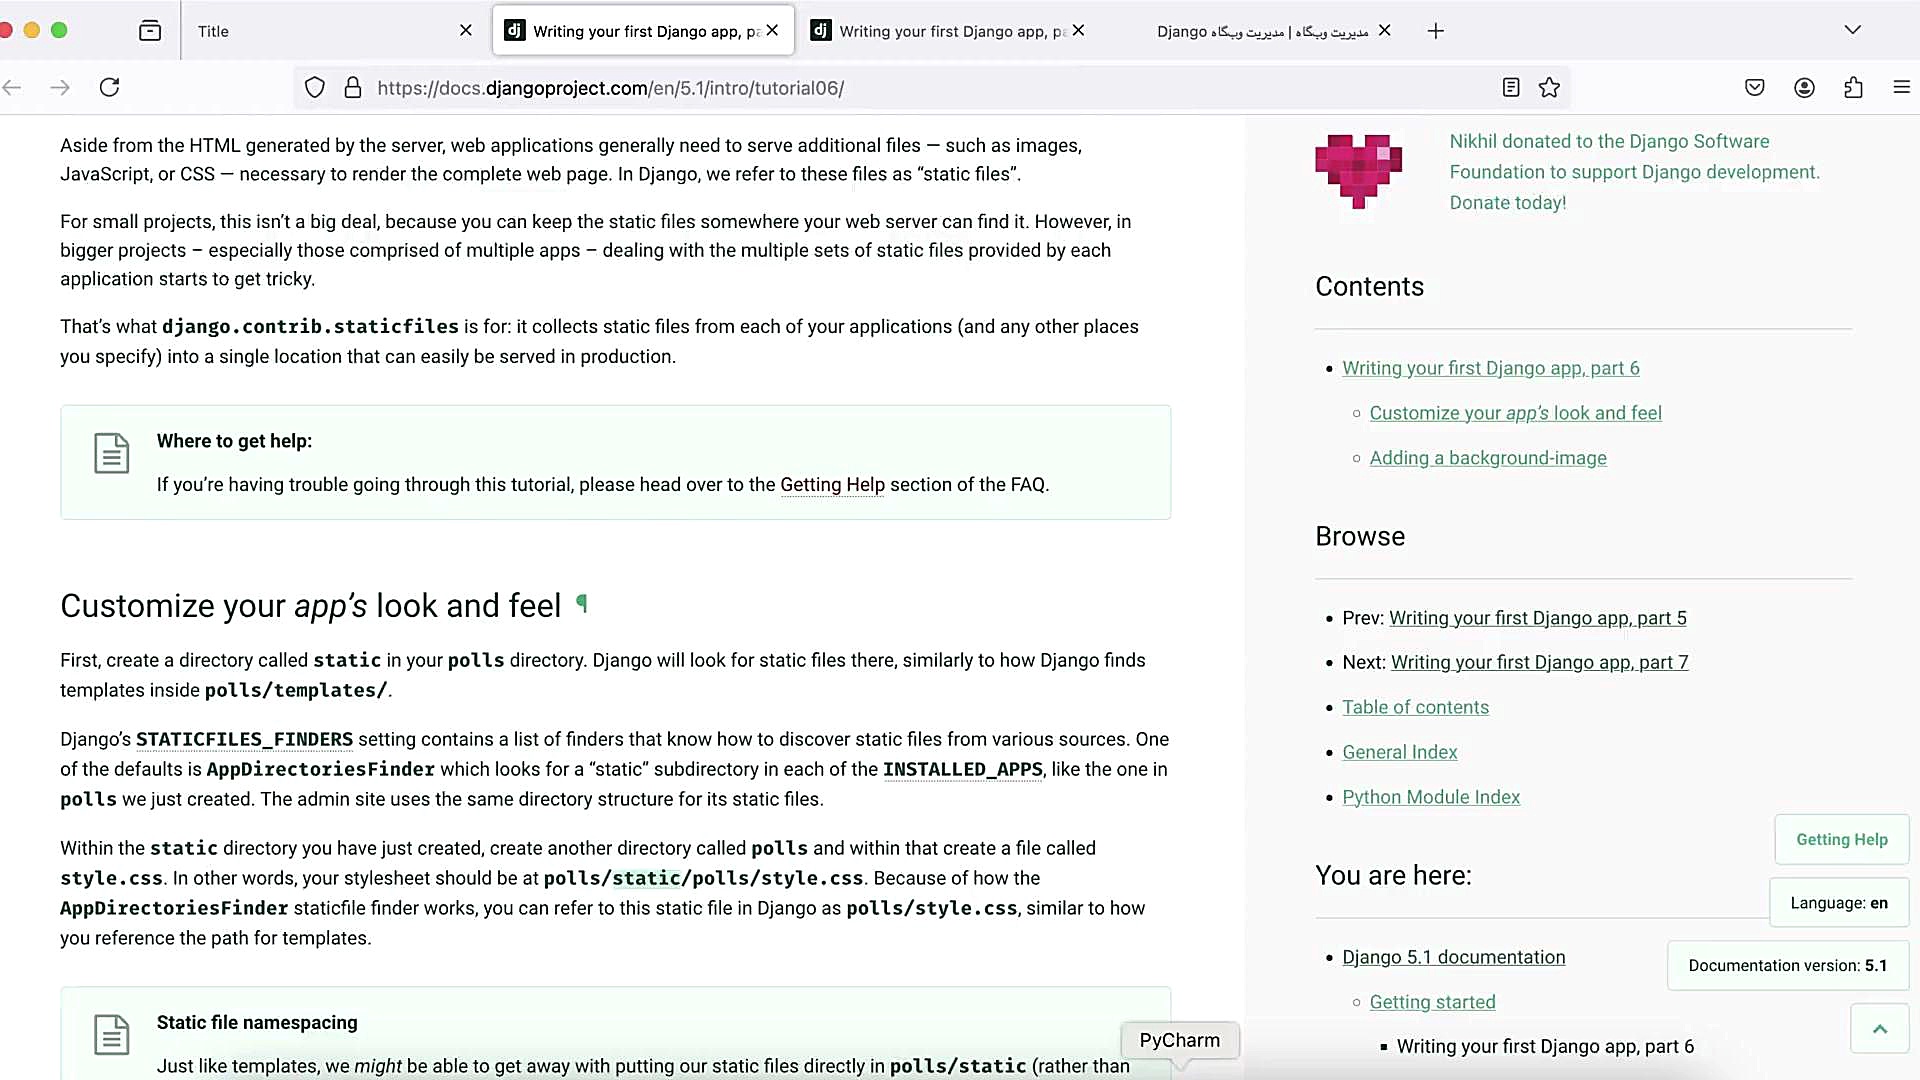Go back to the previous page

pos(12,88)
